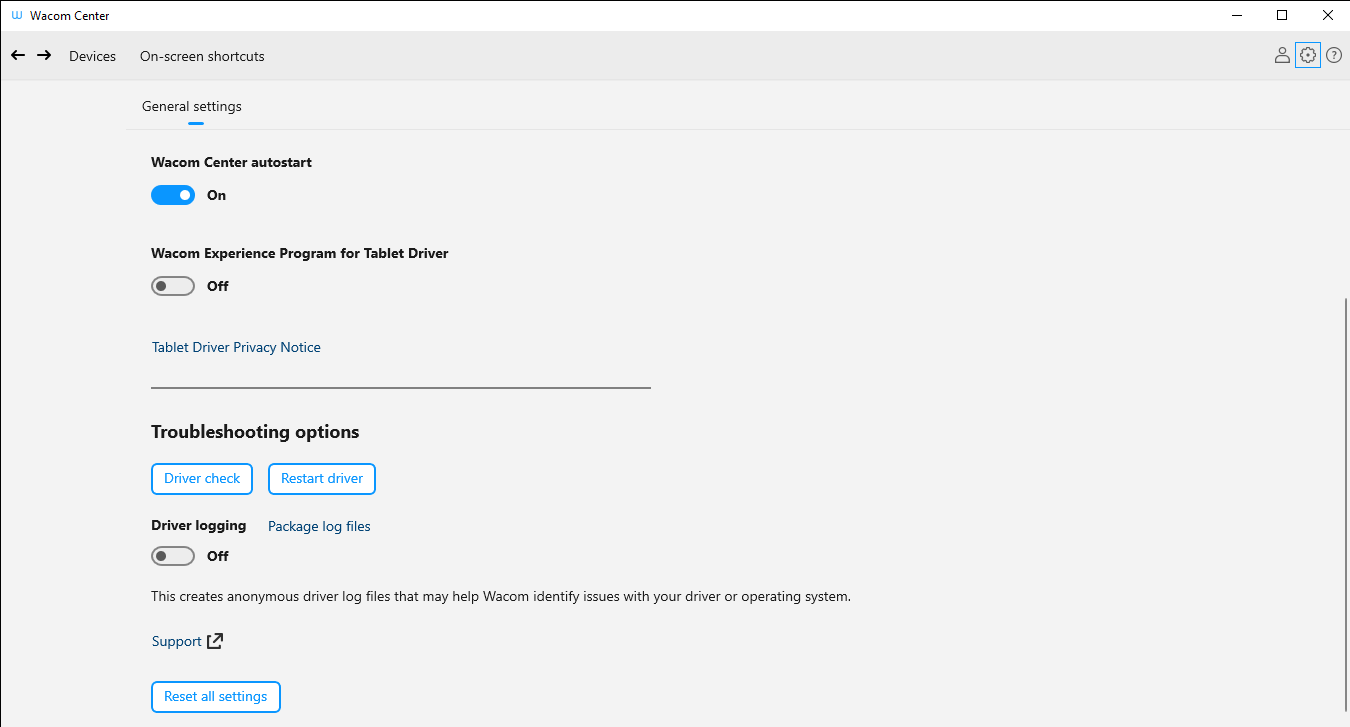Click the Wacom Center autostart label
1350x727 pixels.
pyautogui.click(x=231, y=162)
